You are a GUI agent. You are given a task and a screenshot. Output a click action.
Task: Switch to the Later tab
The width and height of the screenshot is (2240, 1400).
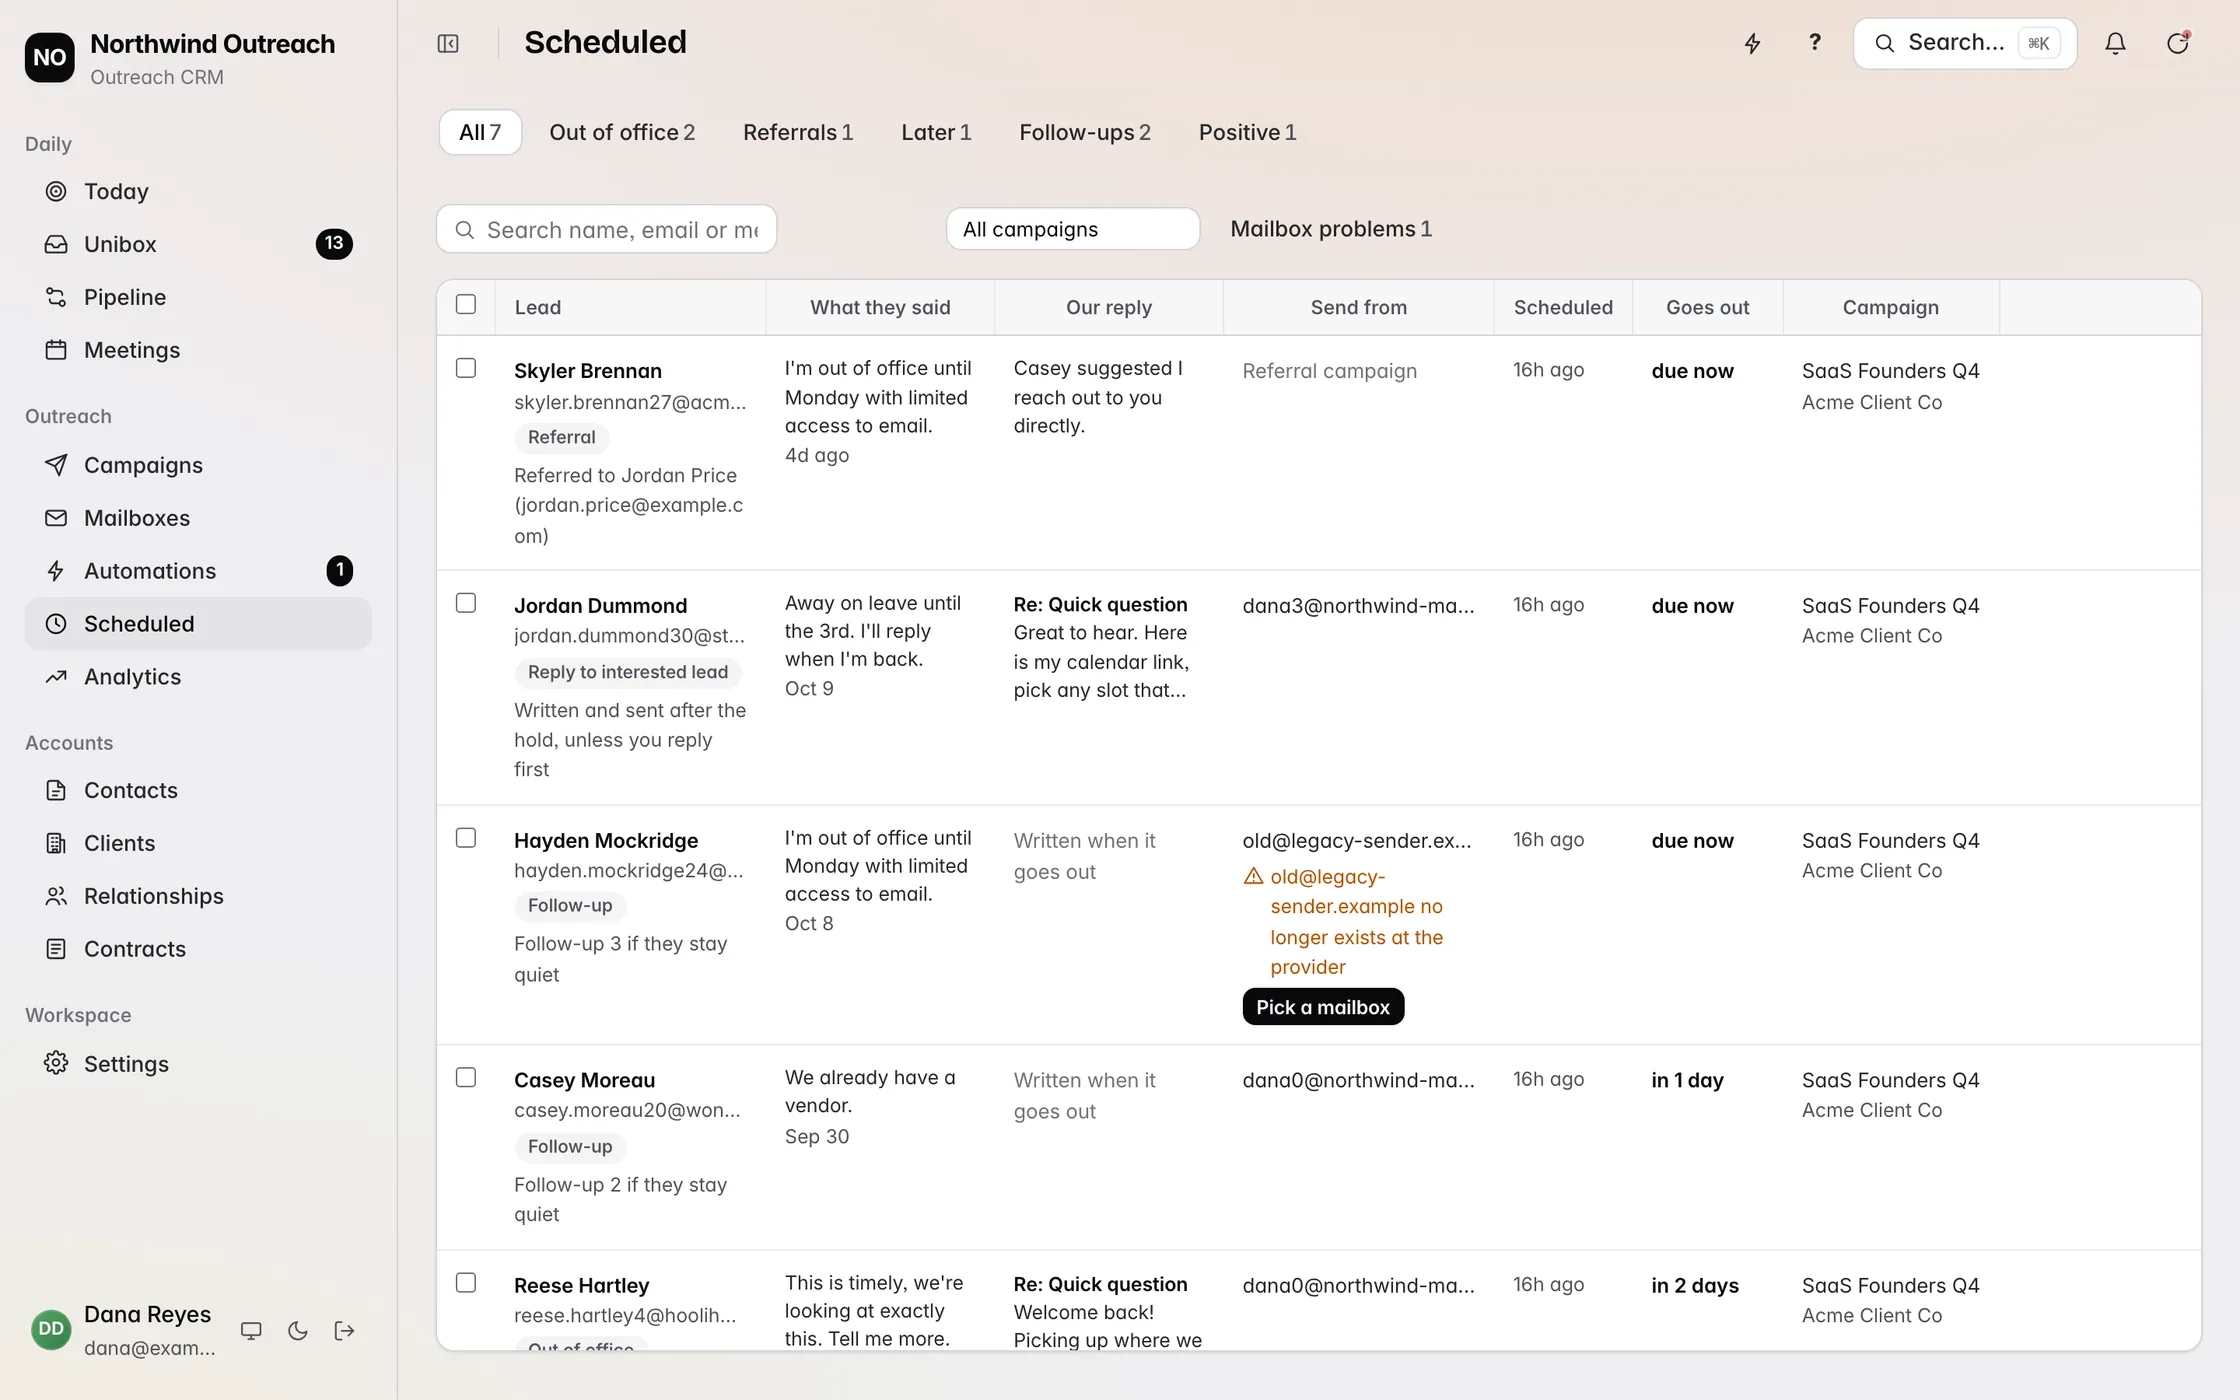tap(936, 132)
